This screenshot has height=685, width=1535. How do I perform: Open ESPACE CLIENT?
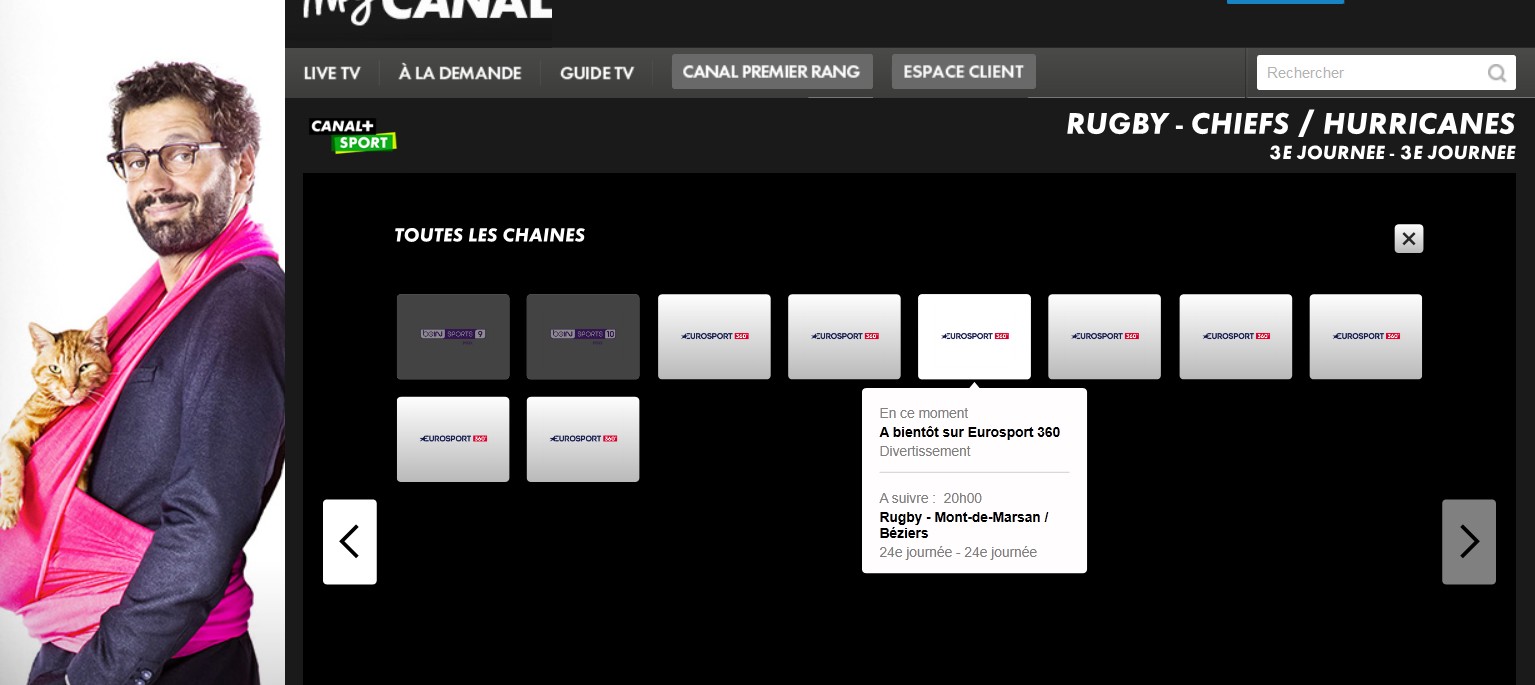[x=964, y=72]
